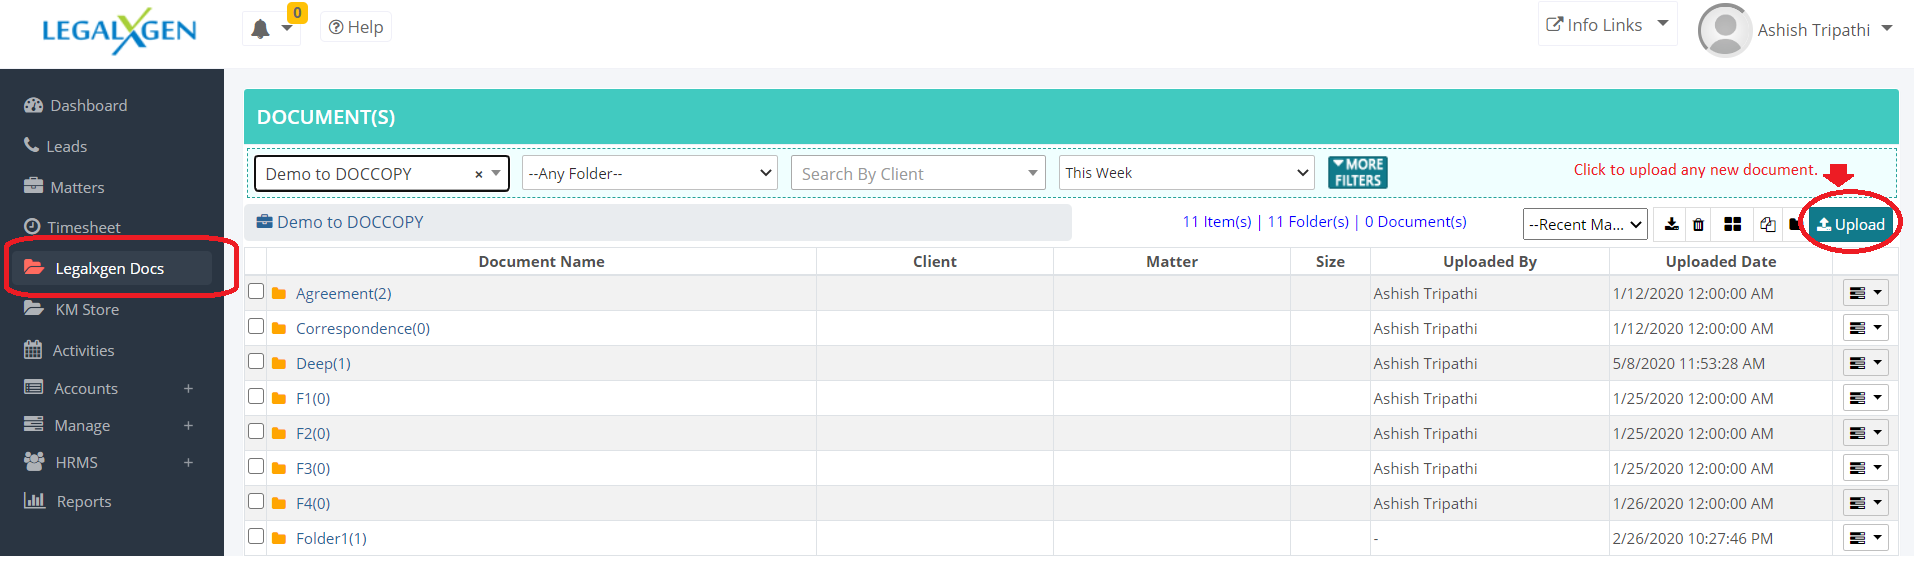Click the trash delete icon
Screen dimensions: 1914x575
[x=1698, y=224]
